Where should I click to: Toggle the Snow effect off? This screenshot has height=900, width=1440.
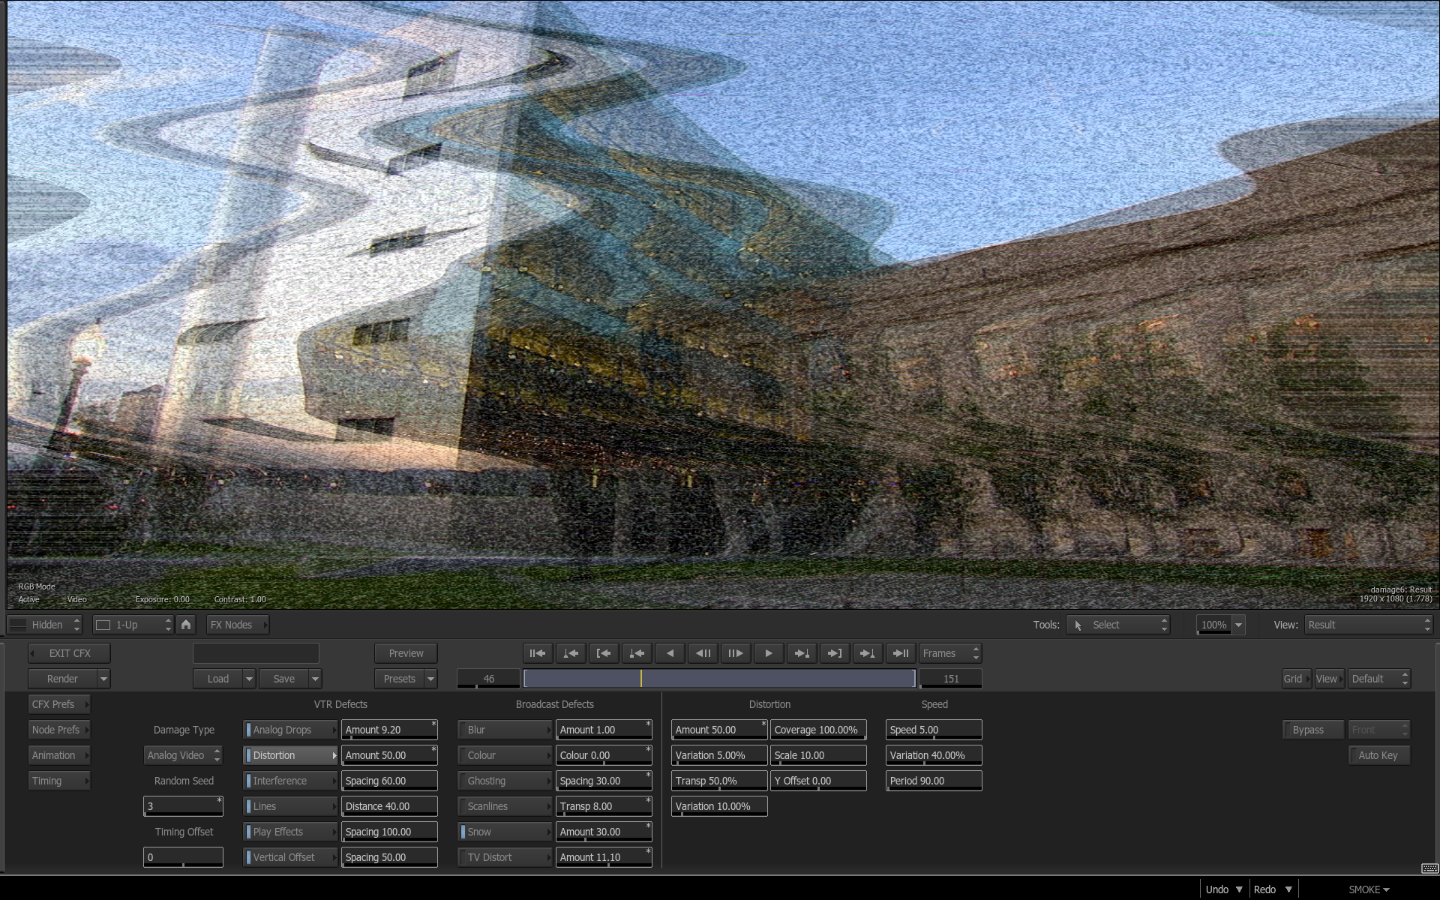[505, 832]
